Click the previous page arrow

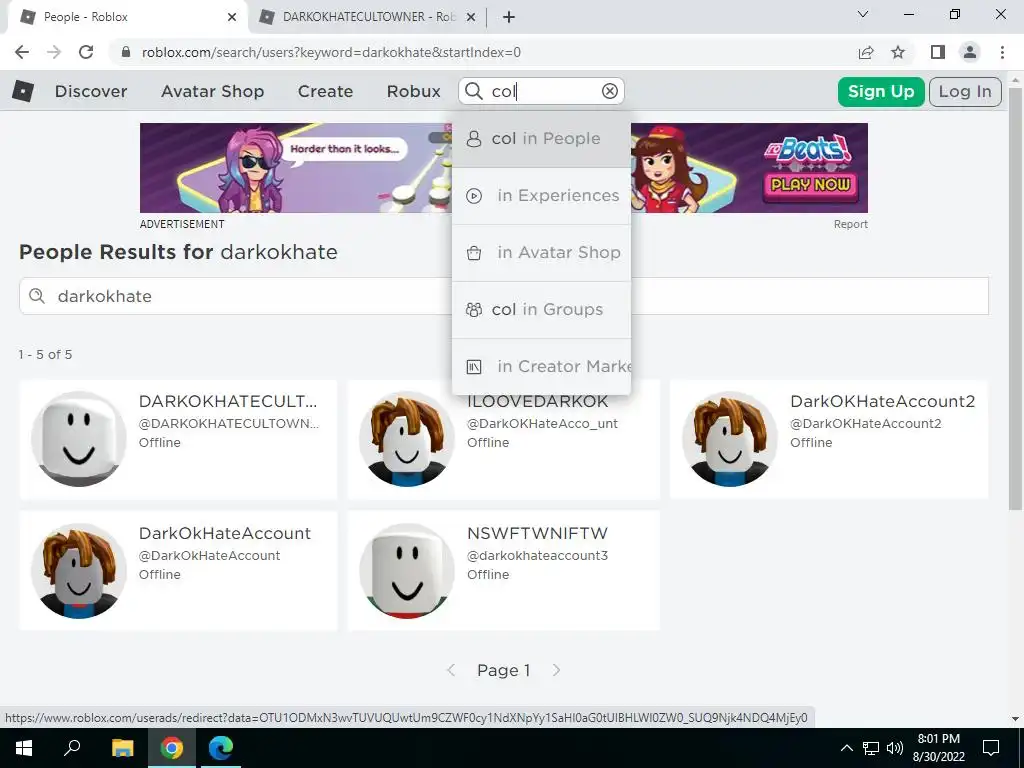tap(451, 670)
